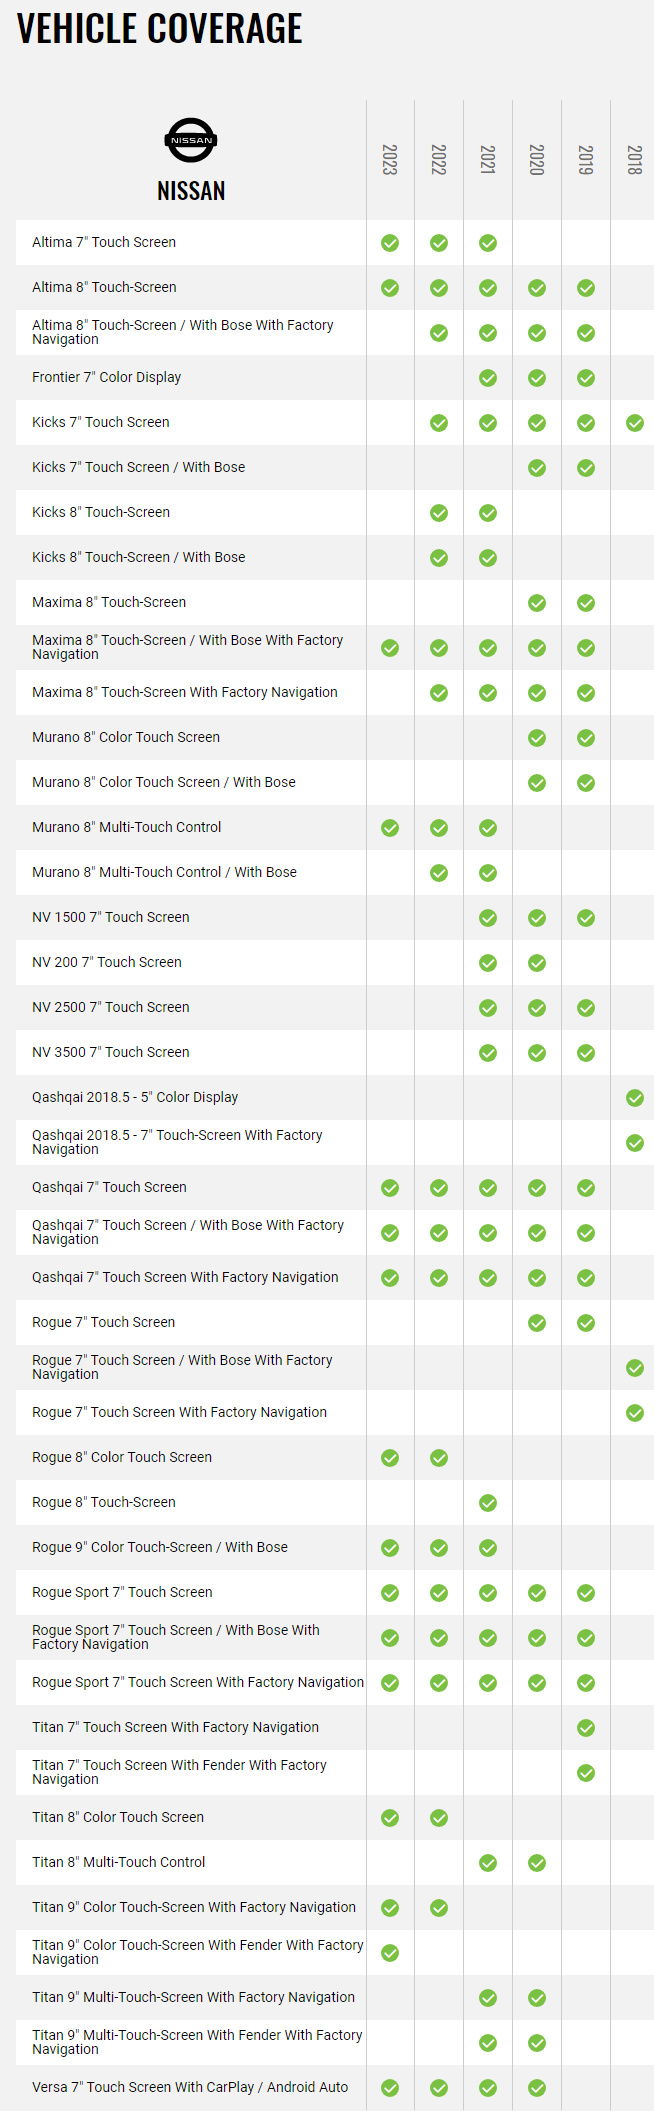Click the Maxima 8" Touch-Screen With Factory Navigation row label
654x2111 pixels.
tap(185, 692)
